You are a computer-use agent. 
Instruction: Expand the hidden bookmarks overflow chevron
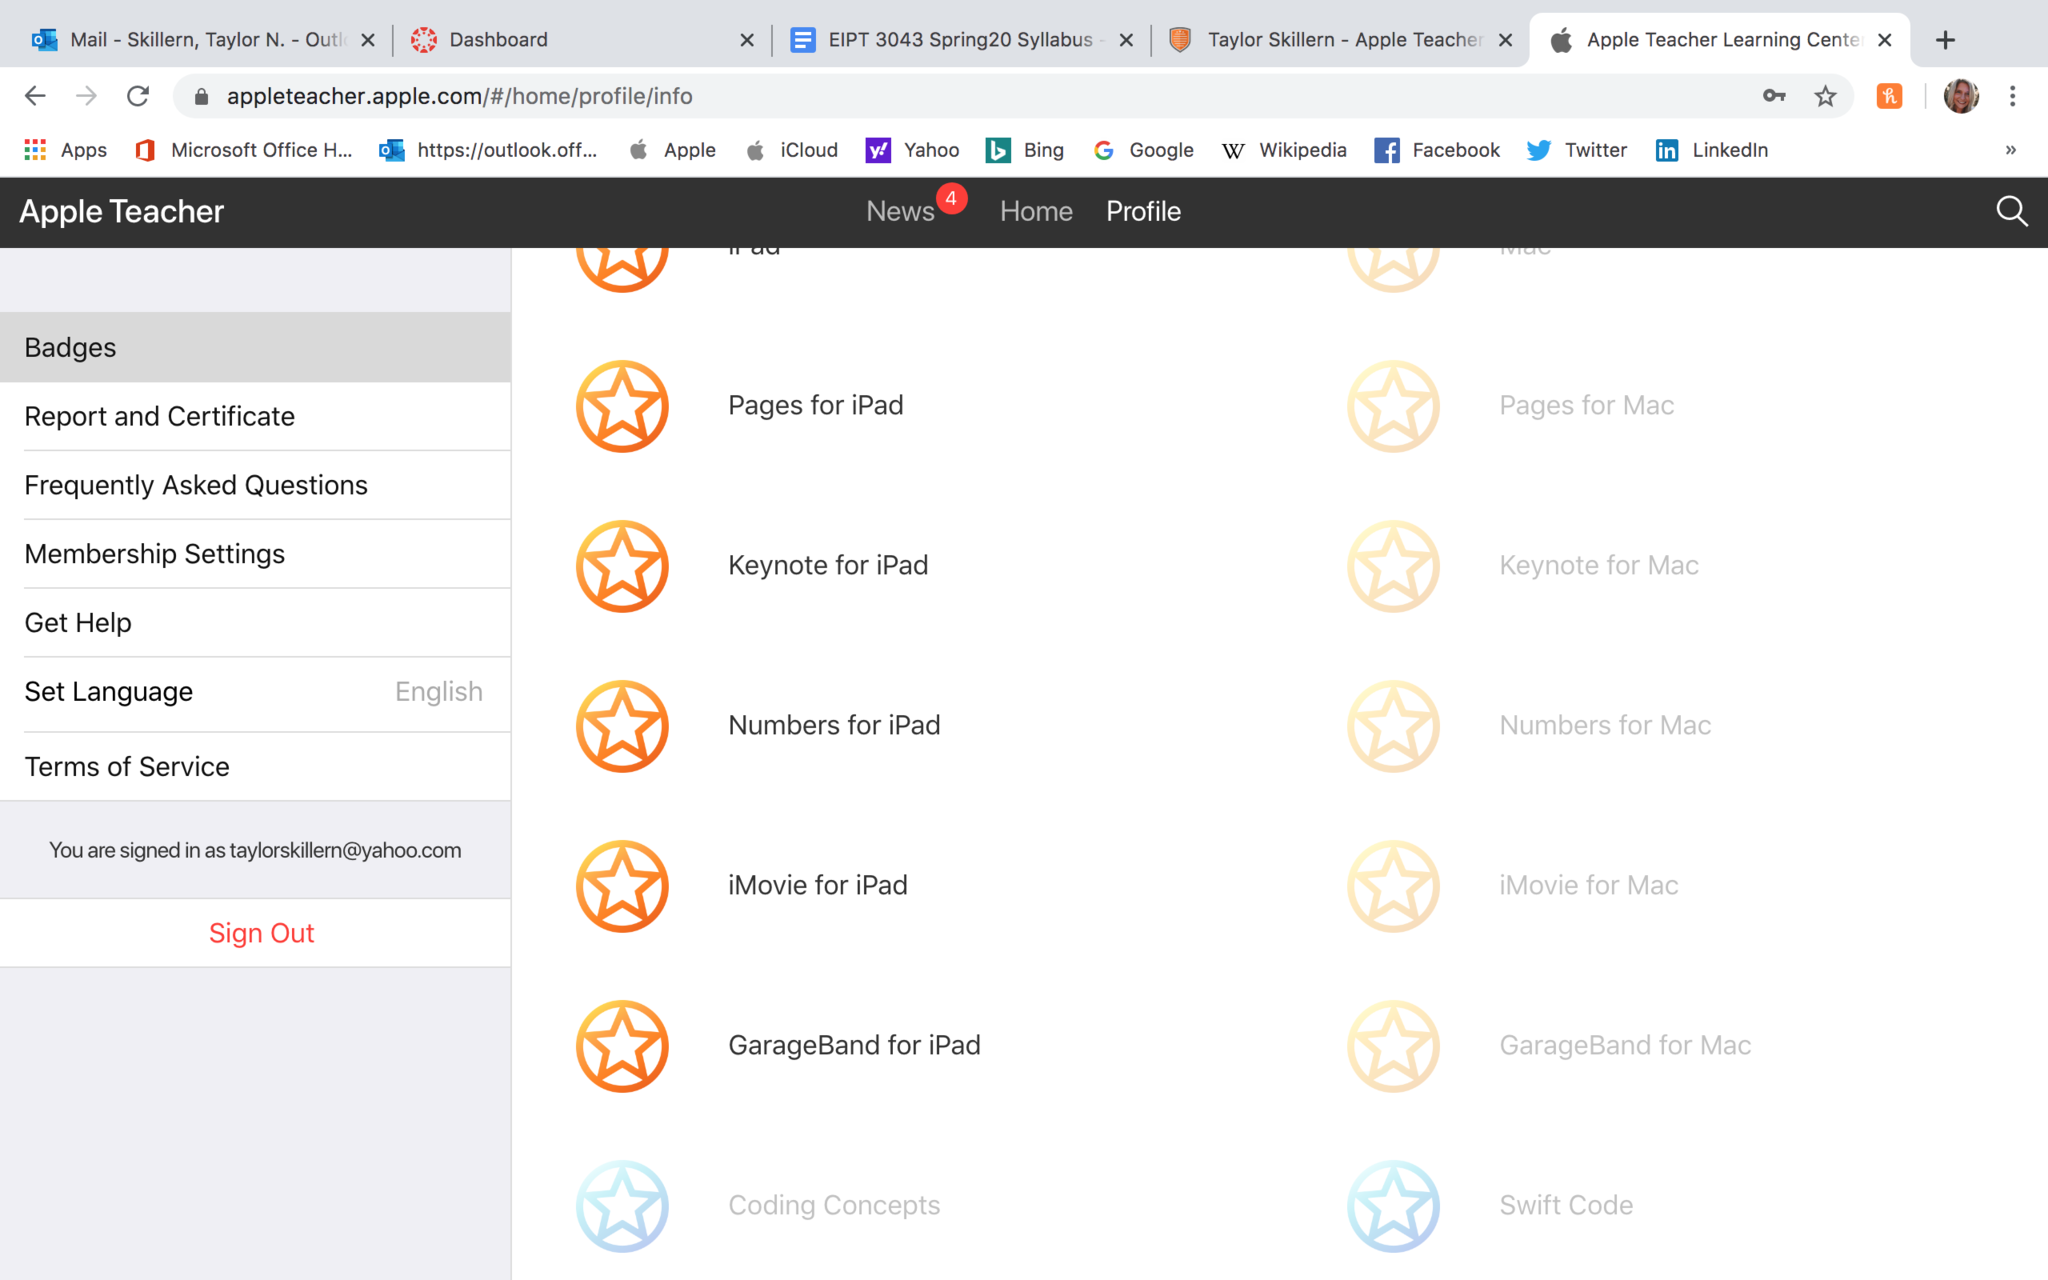[x=2010, y=150]
